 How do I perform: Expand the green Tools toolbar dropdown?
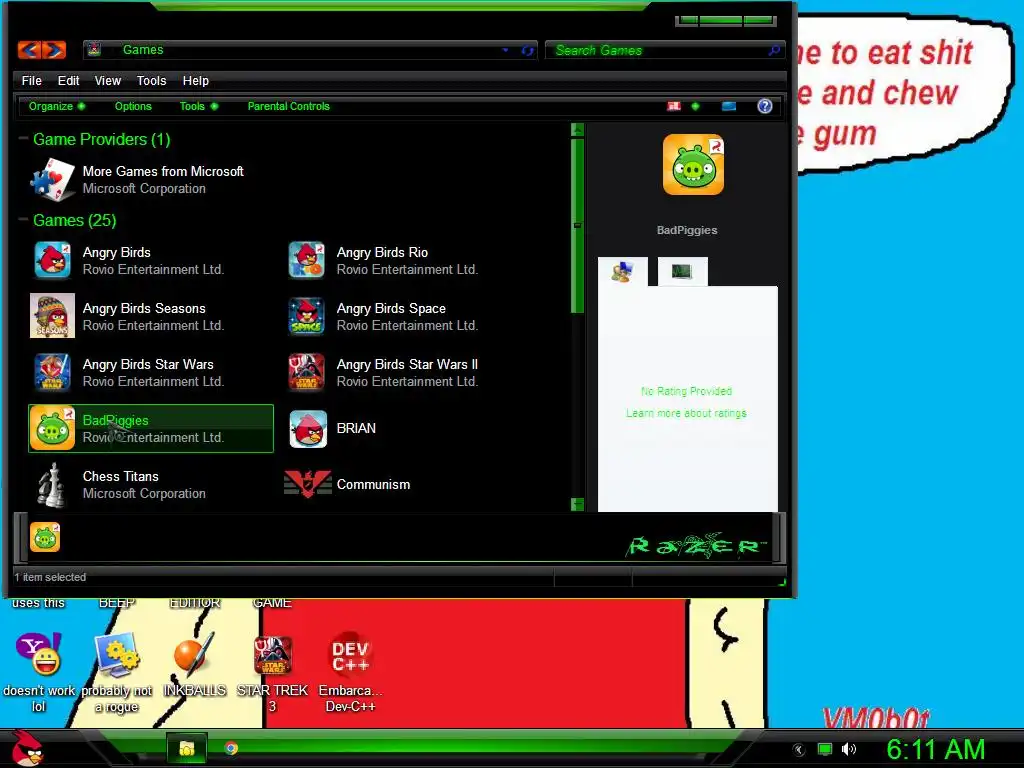pos(199,106)
